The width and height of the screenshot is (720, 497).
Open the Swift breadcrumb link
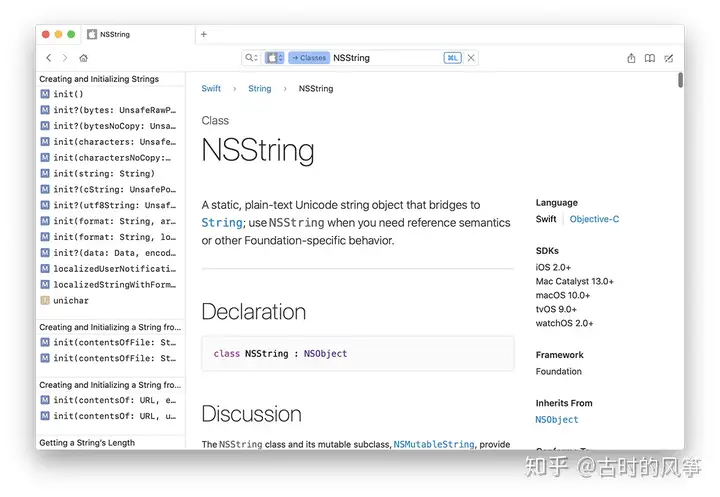click(x=211, y=89)
